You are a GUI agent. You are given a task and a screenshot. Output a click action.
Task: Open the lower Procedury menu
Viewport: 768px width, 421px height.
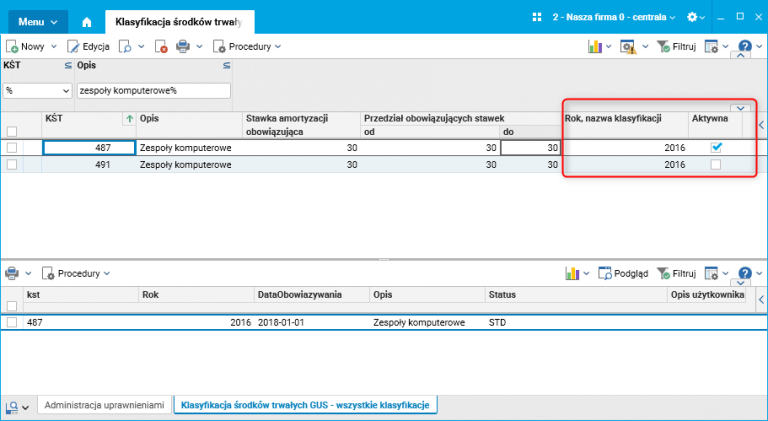point(76,273)
